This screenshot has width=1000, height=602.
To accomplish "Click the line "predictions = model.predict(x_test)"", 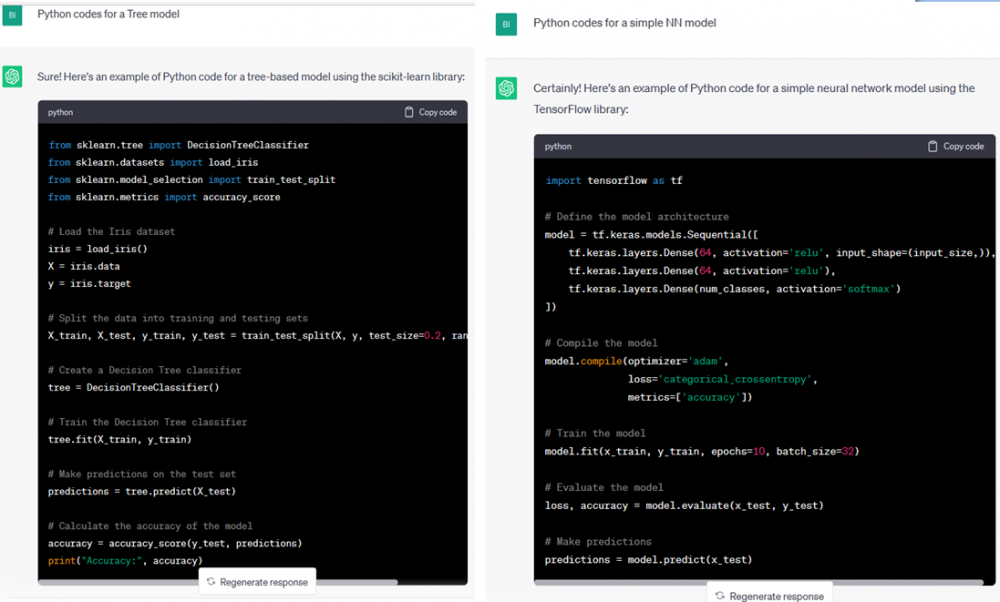I will tap(648, 559).
